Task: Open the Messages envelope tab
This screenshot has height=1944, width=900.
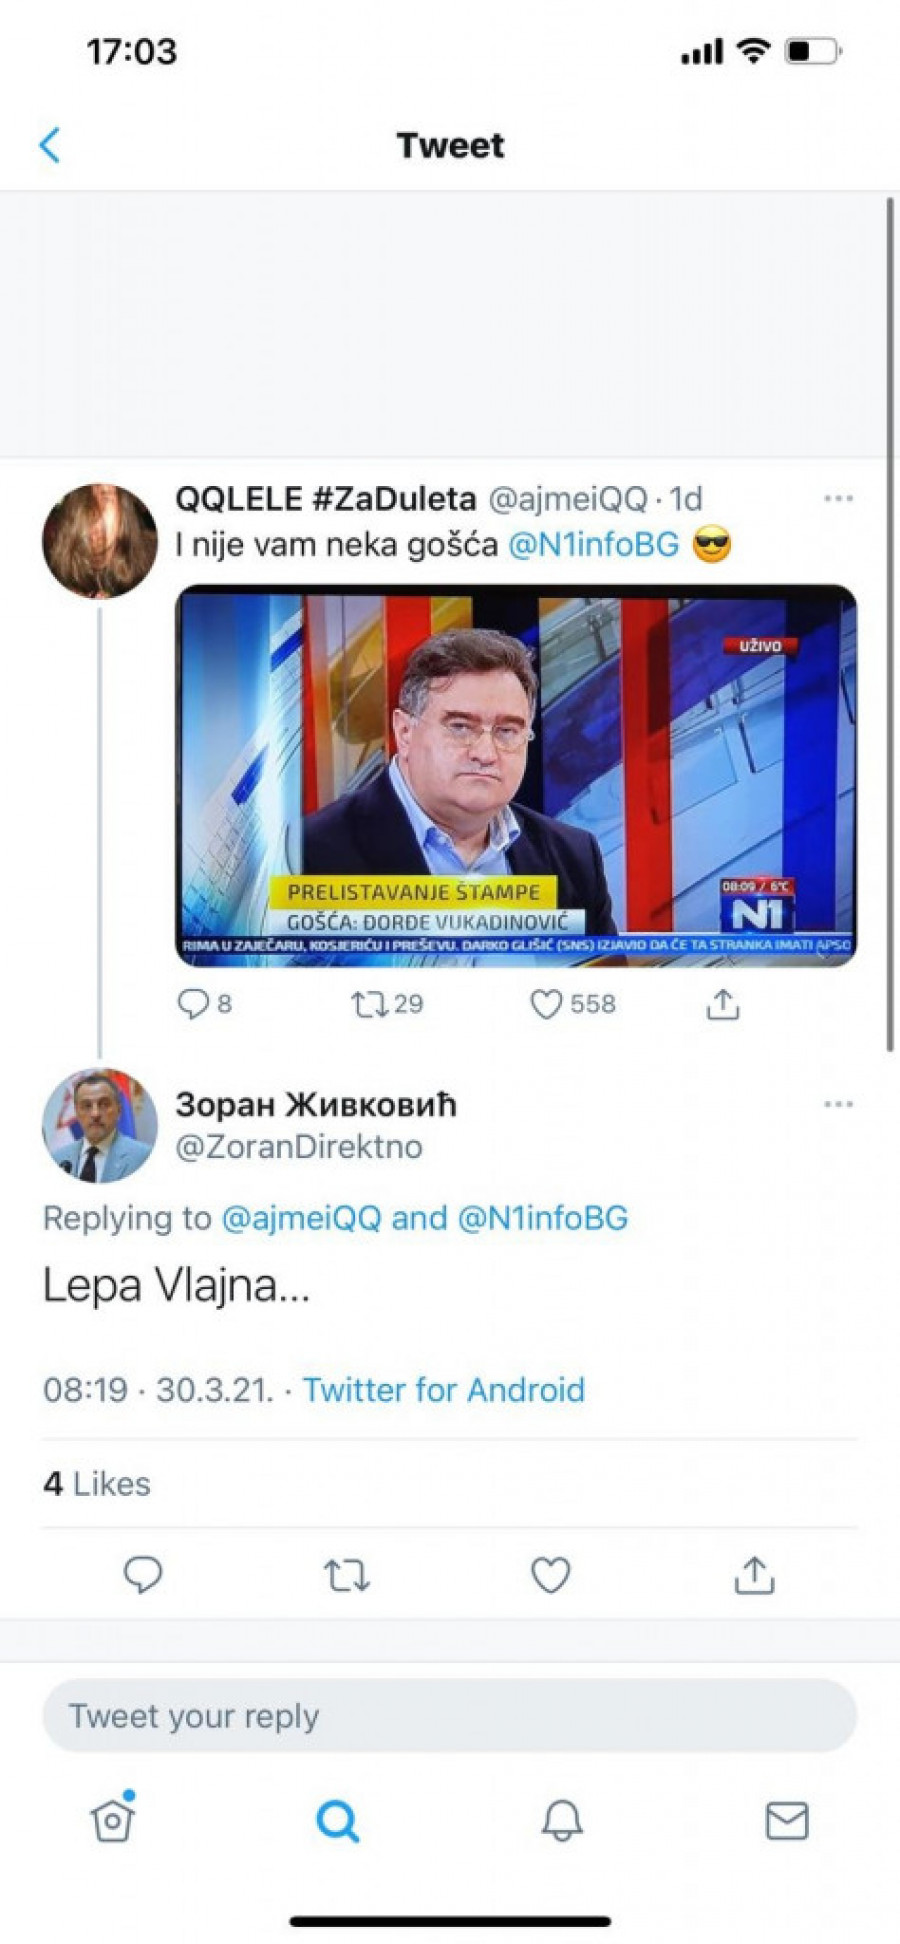Action: click(787, 1820)
